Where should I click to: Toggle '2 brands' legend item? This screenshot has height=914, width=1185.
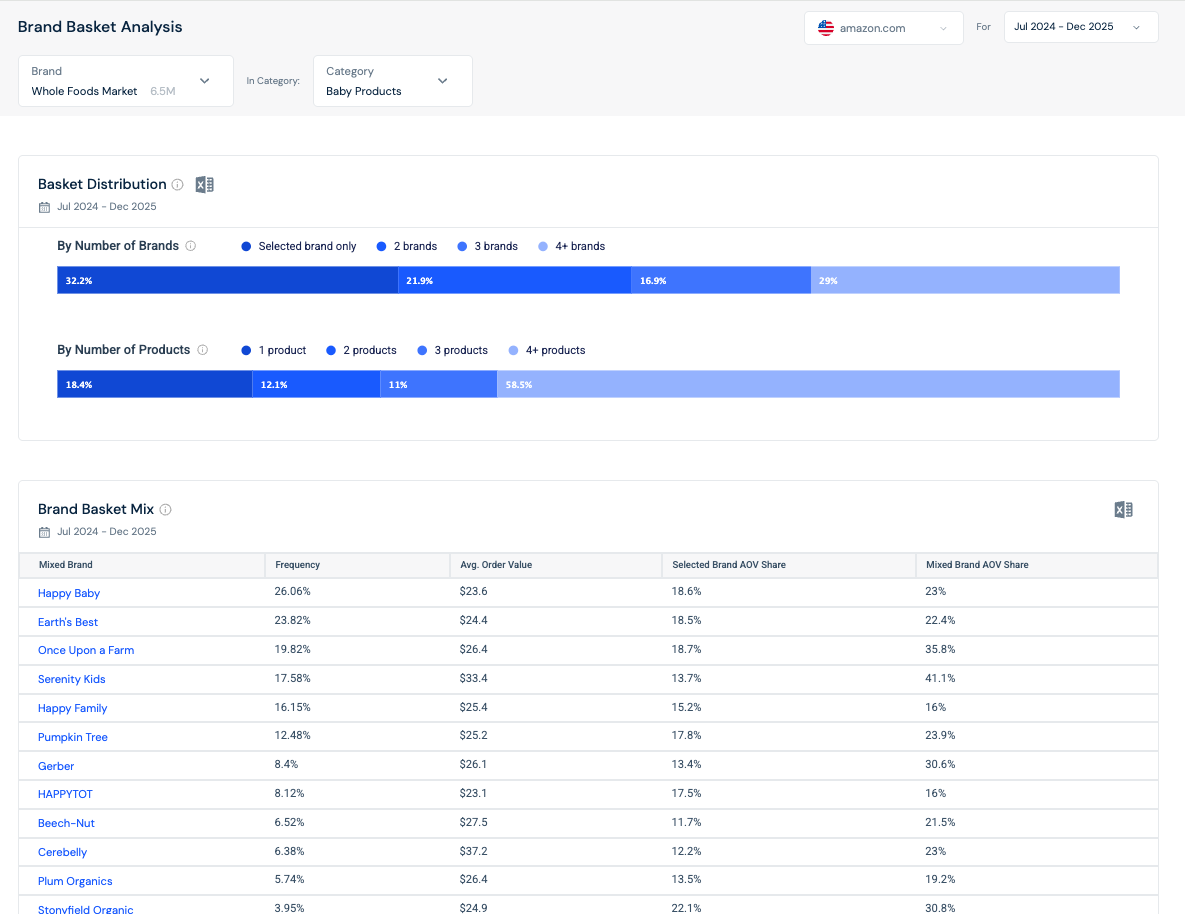[407, 246]
